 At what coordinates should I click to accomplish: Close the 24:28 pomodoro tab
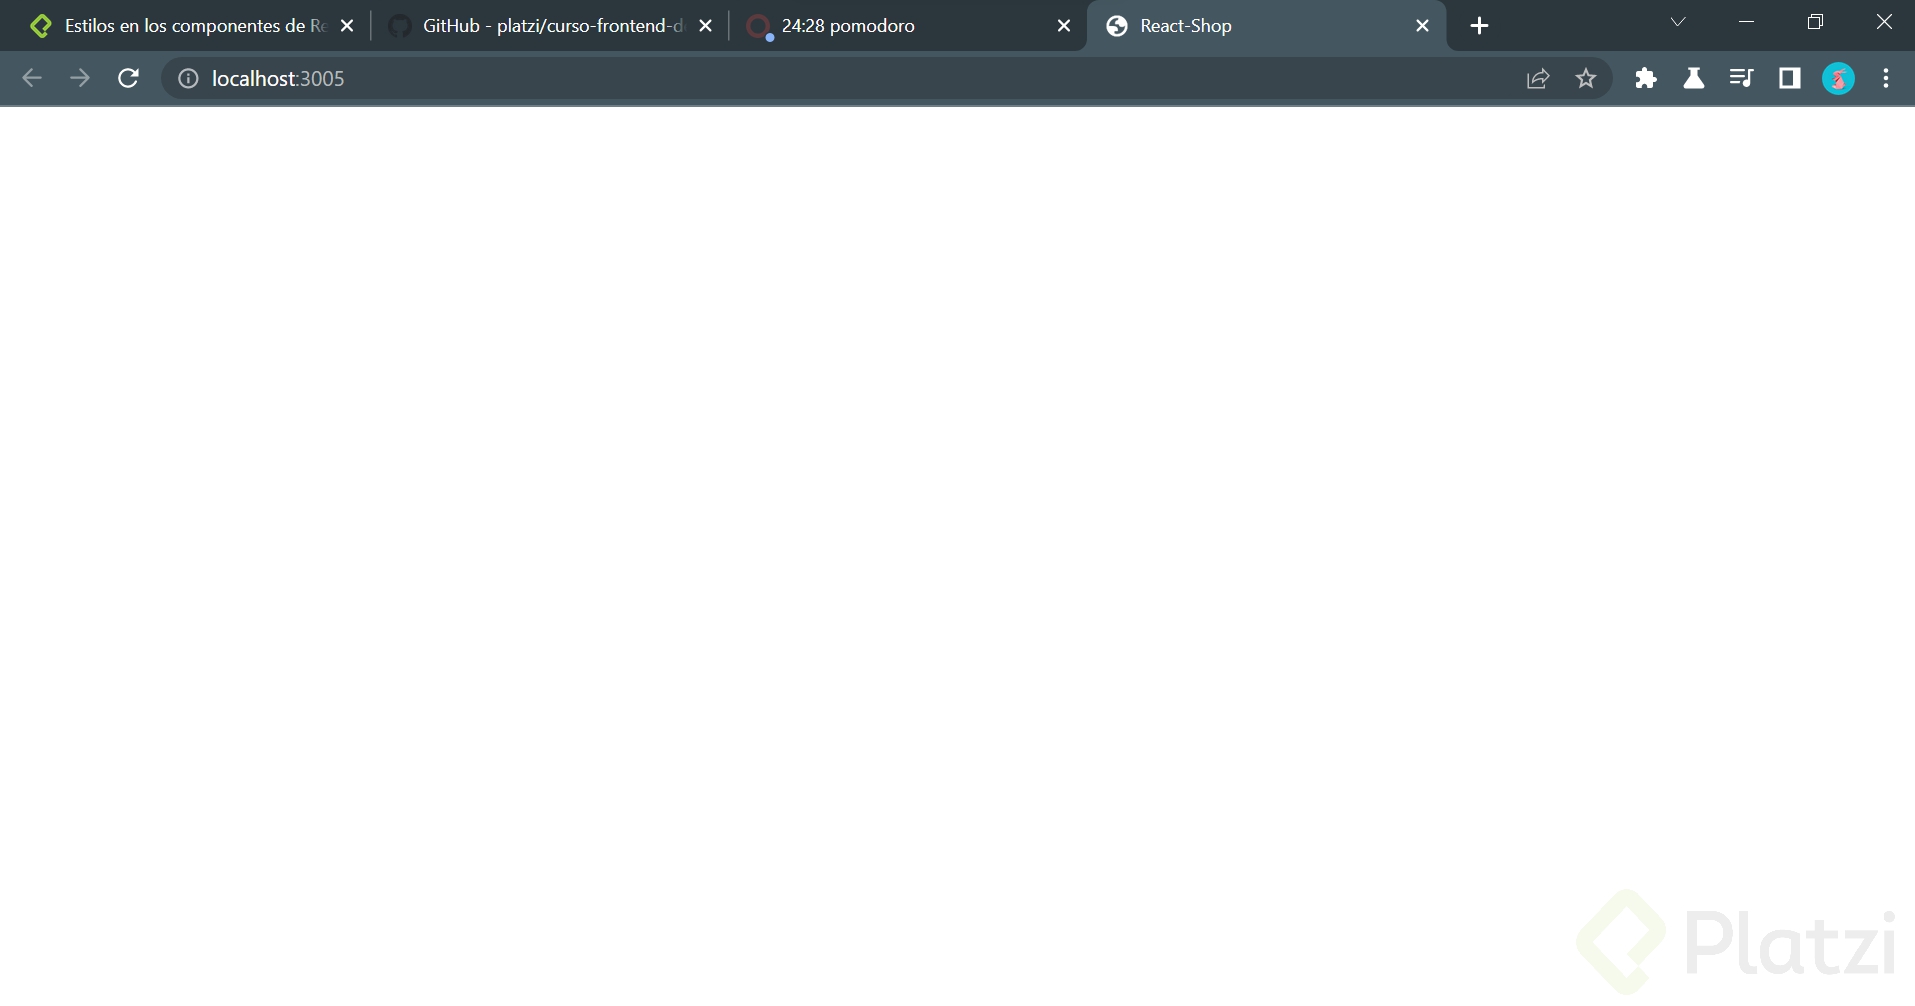(1063, 25)
